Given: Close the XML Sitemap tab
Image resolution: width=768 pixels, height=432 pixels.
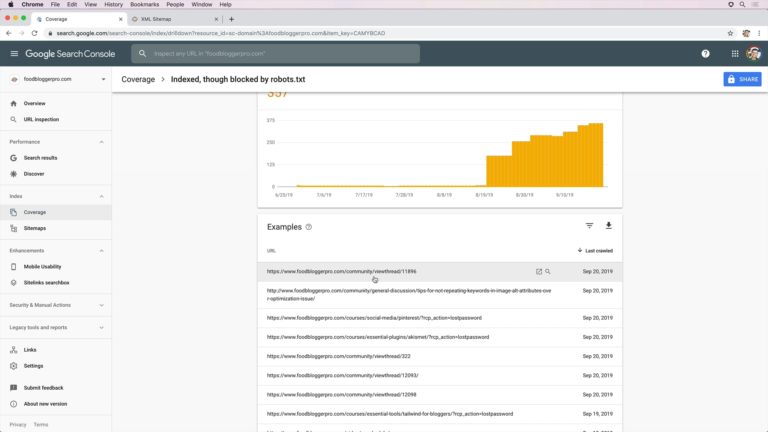Looking at the screenshot, I should point(216,19).
